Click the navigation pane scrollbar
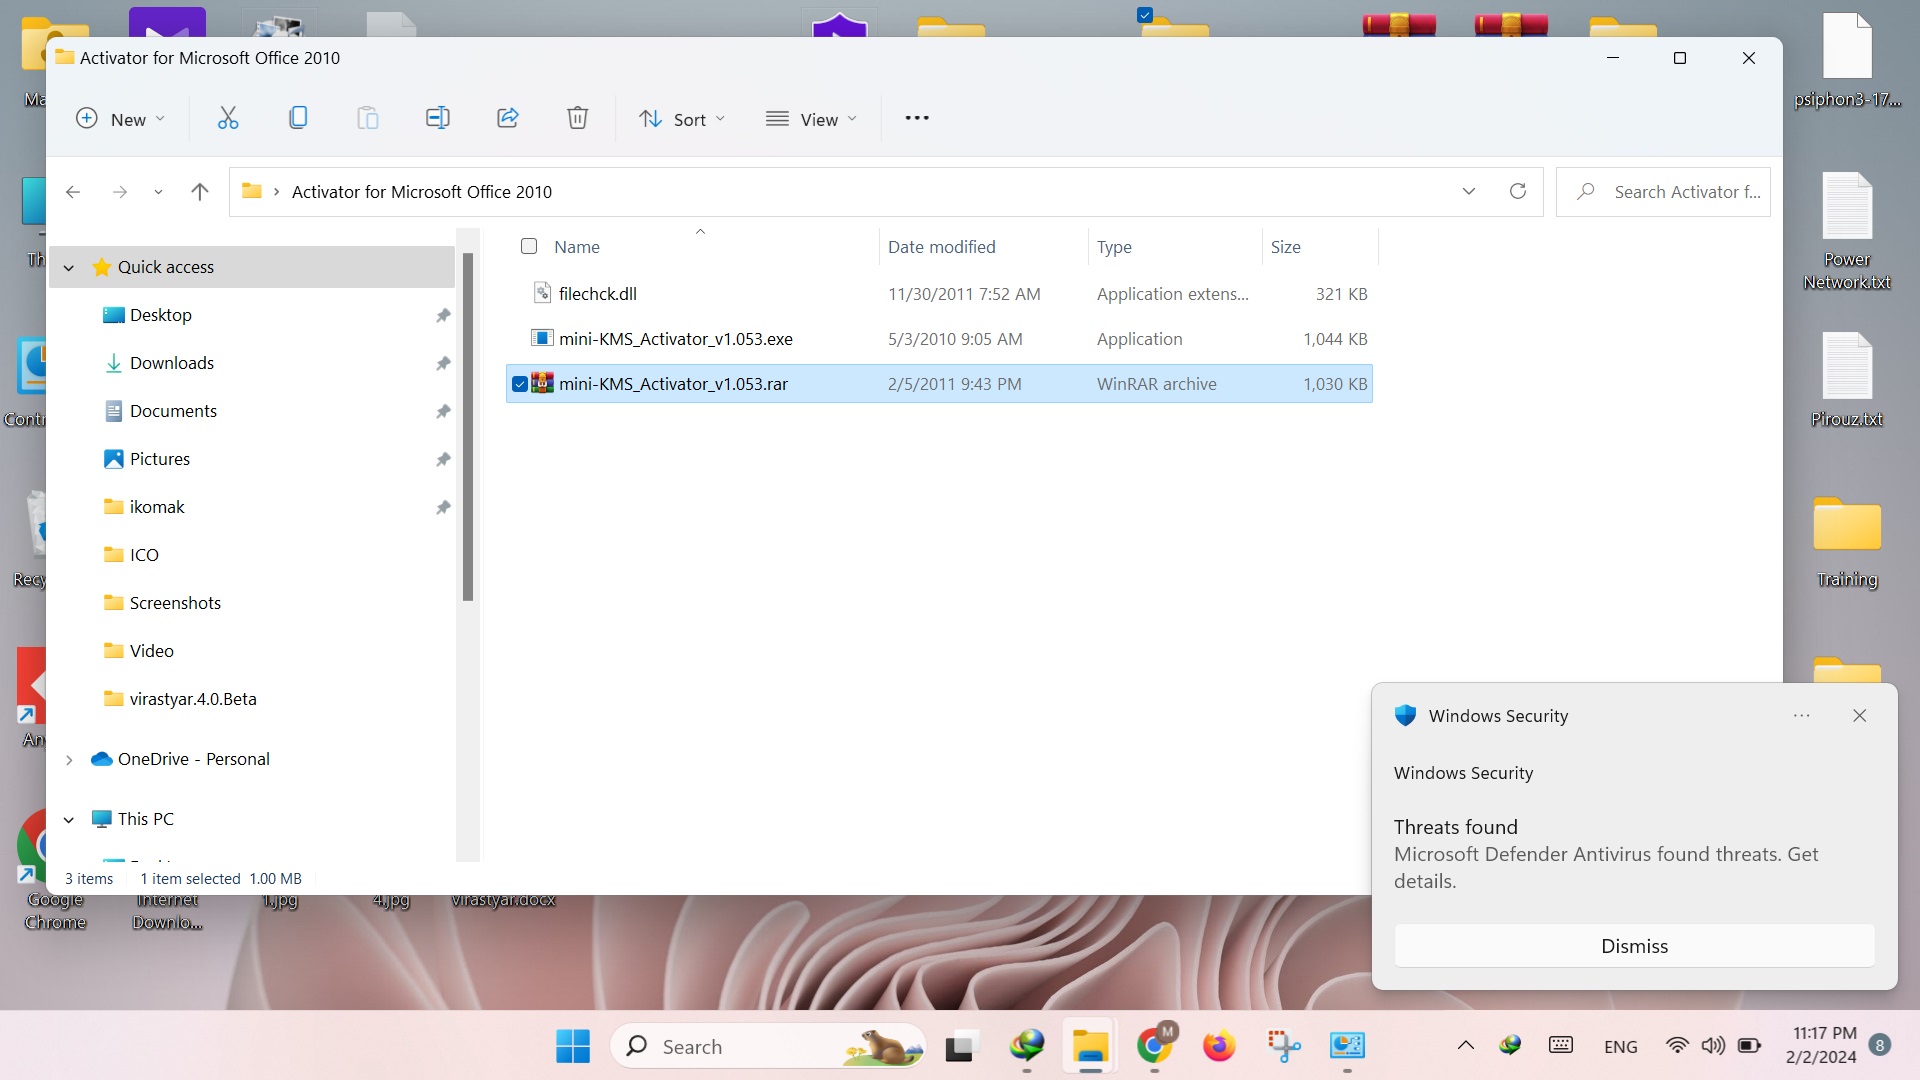 point(467,427)
